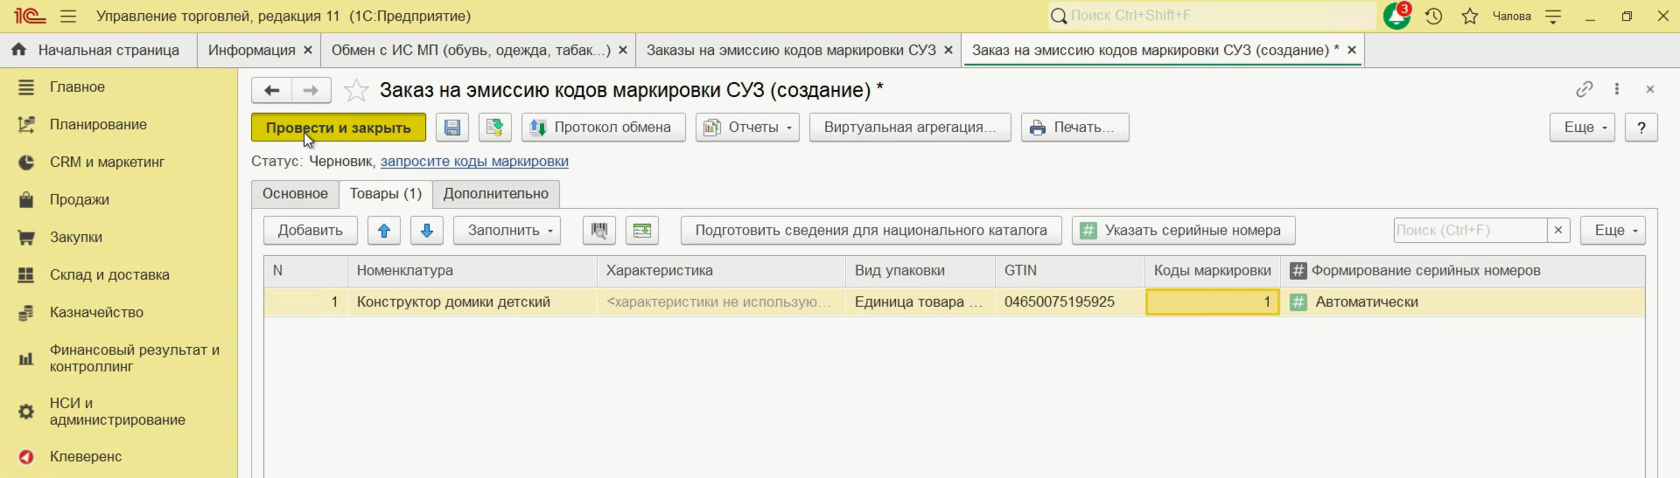Open the 1C main menu hamburger icon
Viewport: 1680px width, 478px height.
(68, 16)
